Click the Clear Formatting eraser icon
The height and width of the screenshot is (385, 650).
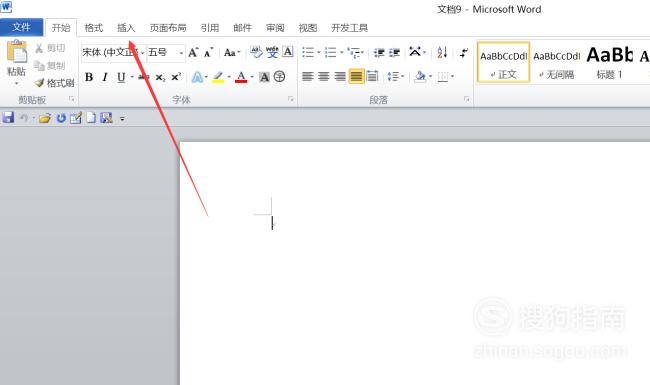[x=256, y=52]
